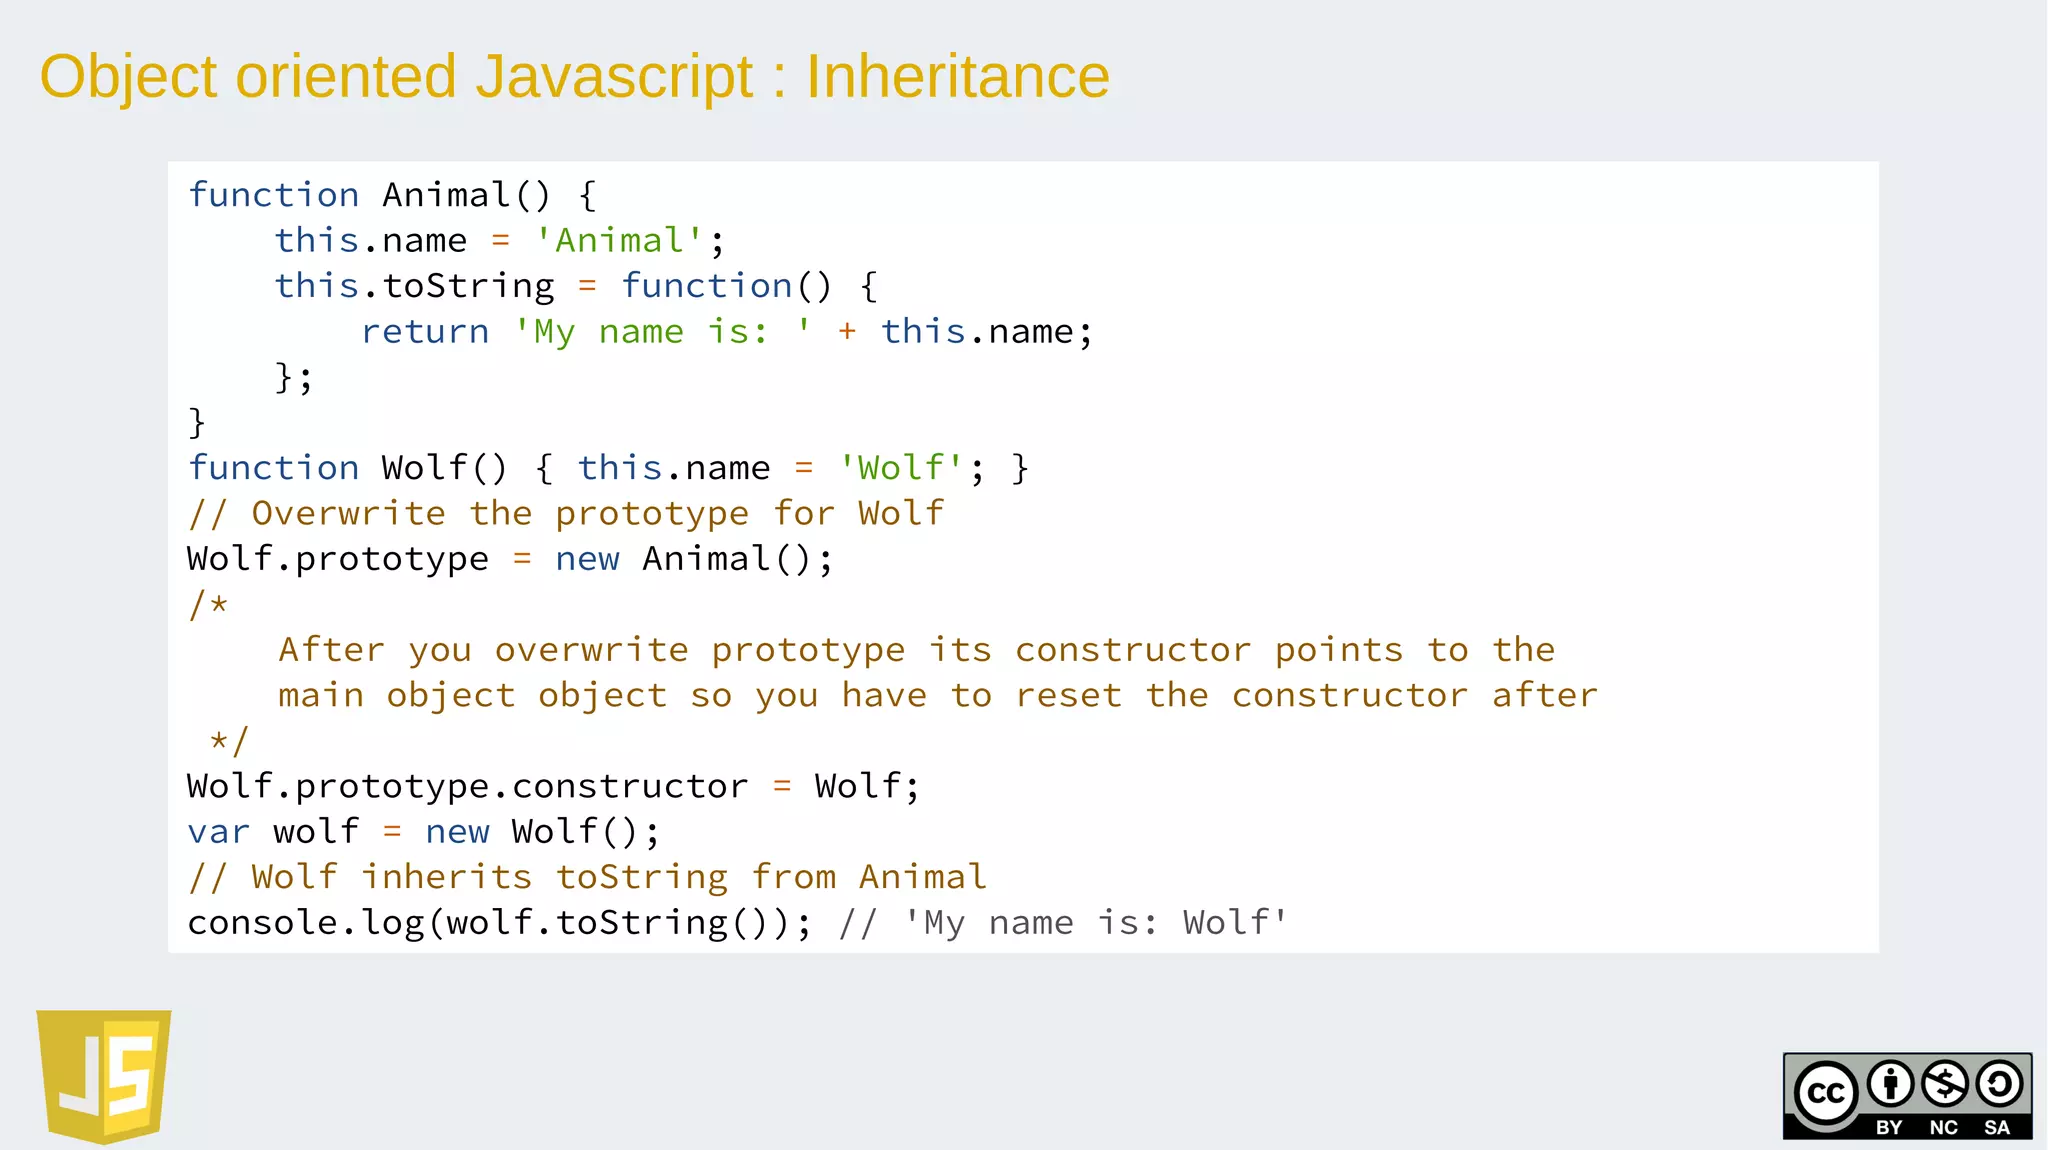Screen dimensions: 2048x1150
Task: Click the 'Animal' string literal in this.name
Action: coord(619,241)
